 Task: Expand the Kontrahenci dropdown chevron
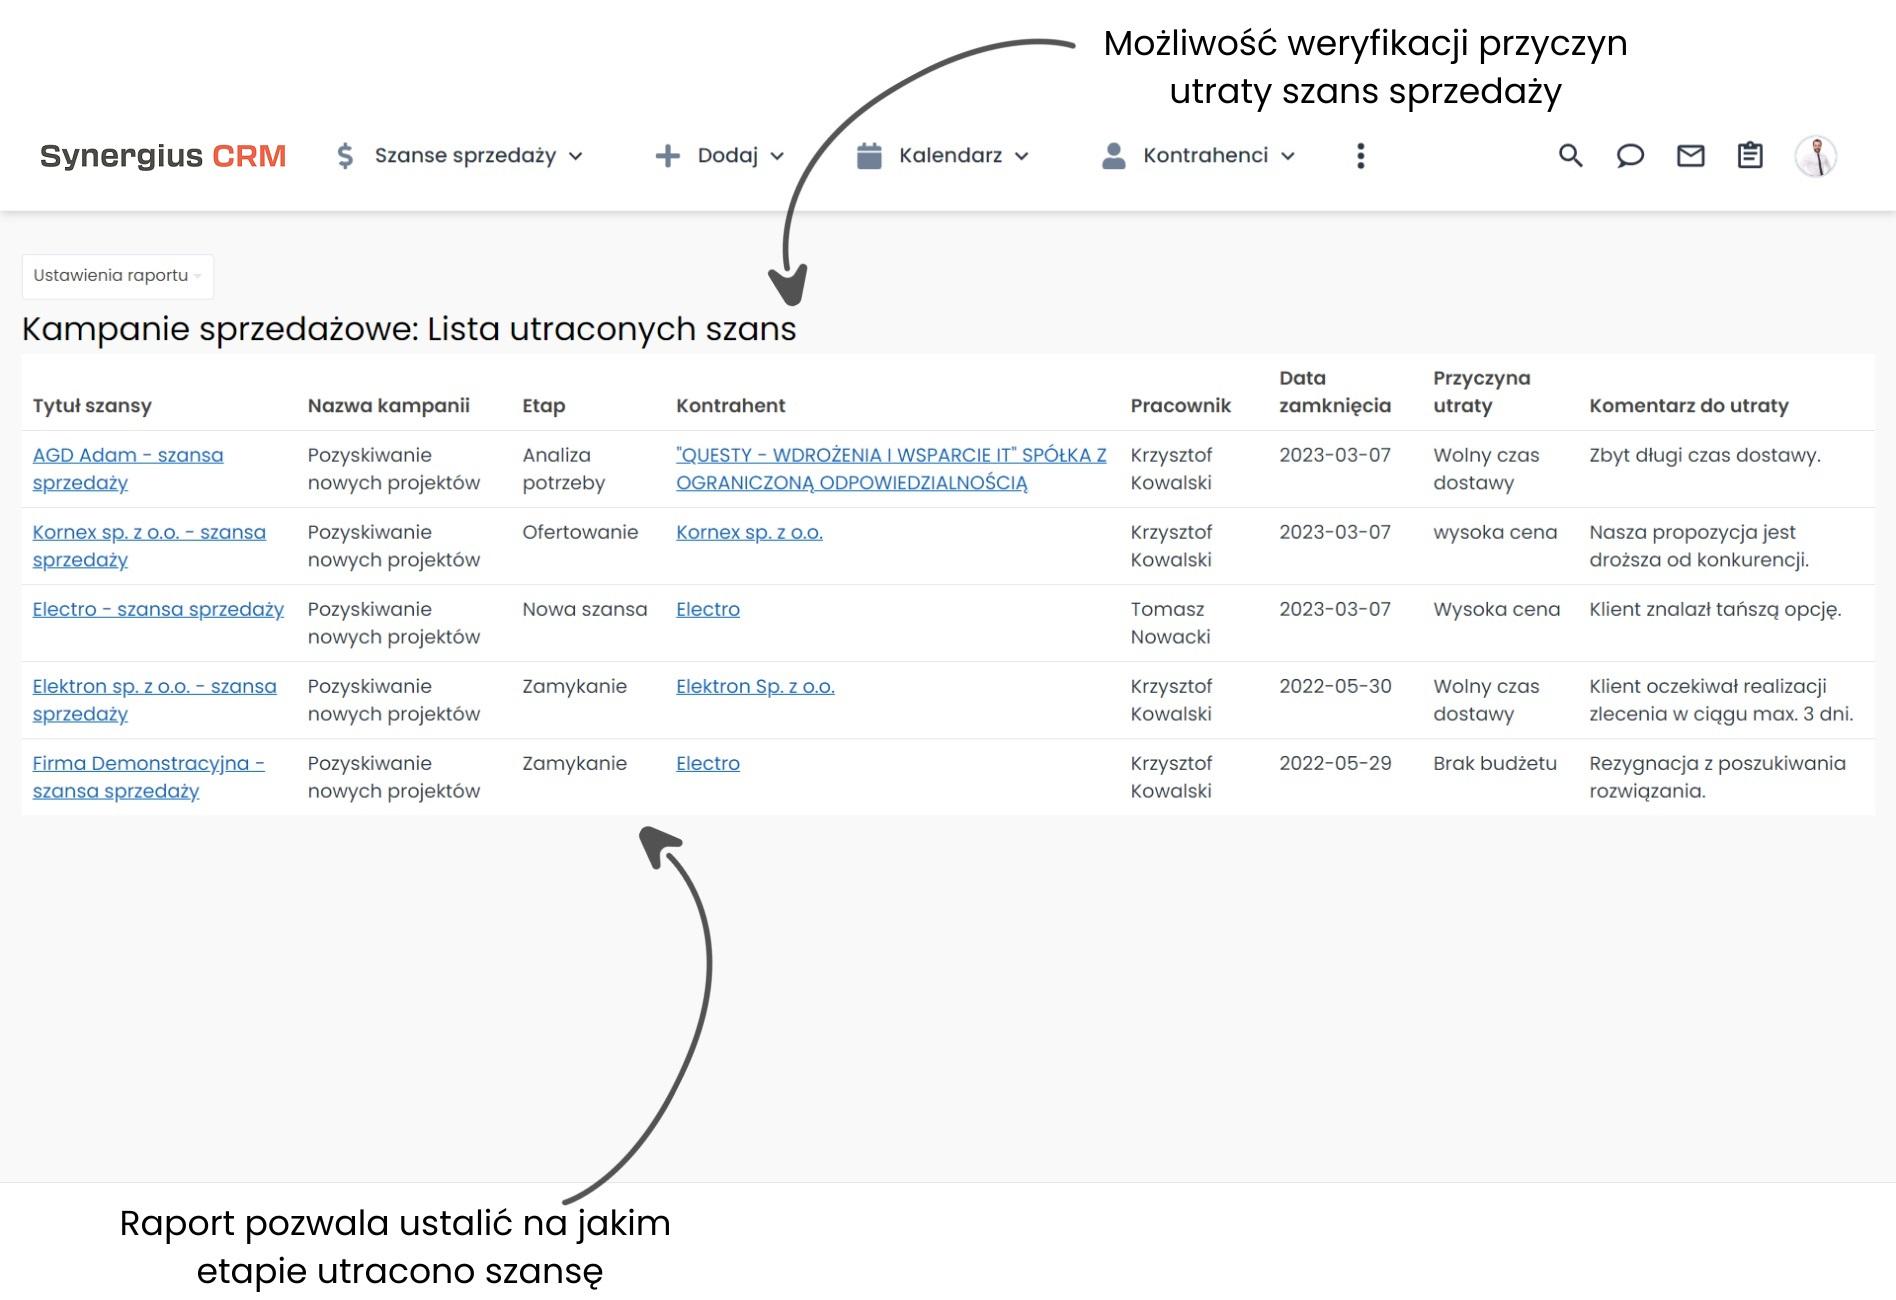click(x=1288, y=157)
